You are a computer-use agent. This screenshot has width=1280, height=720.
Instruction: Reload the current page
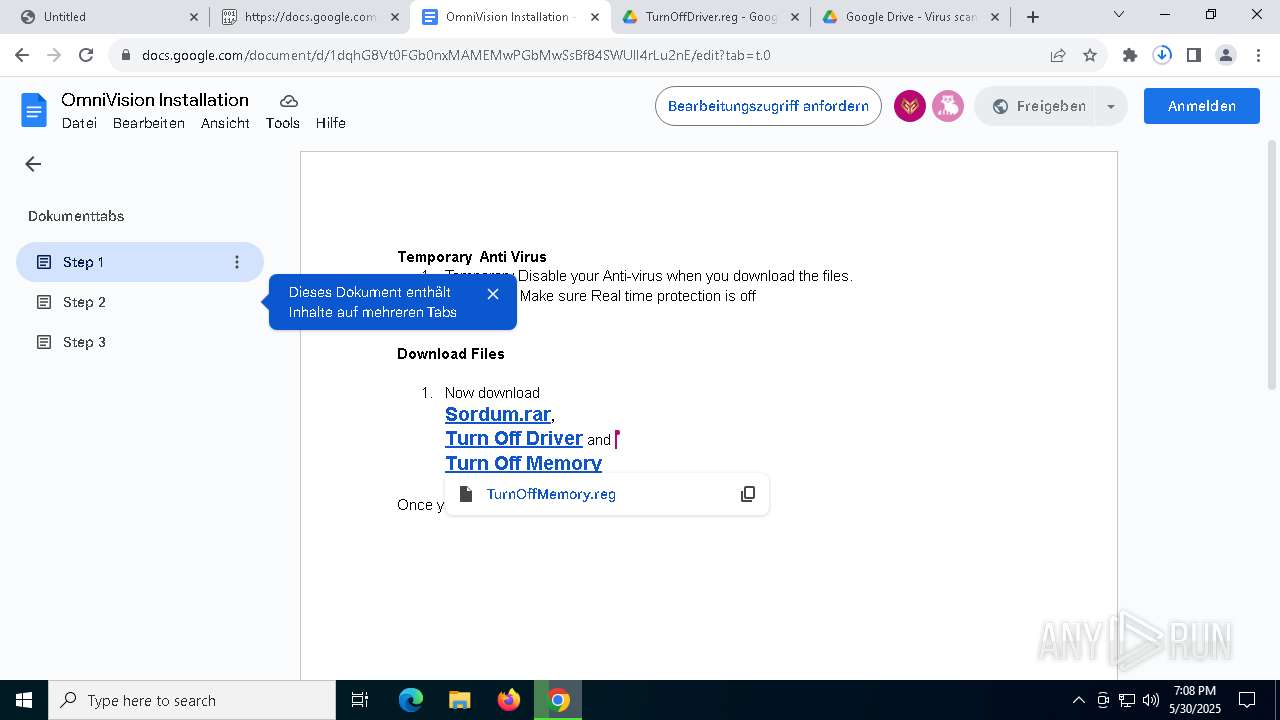point(86,55)
